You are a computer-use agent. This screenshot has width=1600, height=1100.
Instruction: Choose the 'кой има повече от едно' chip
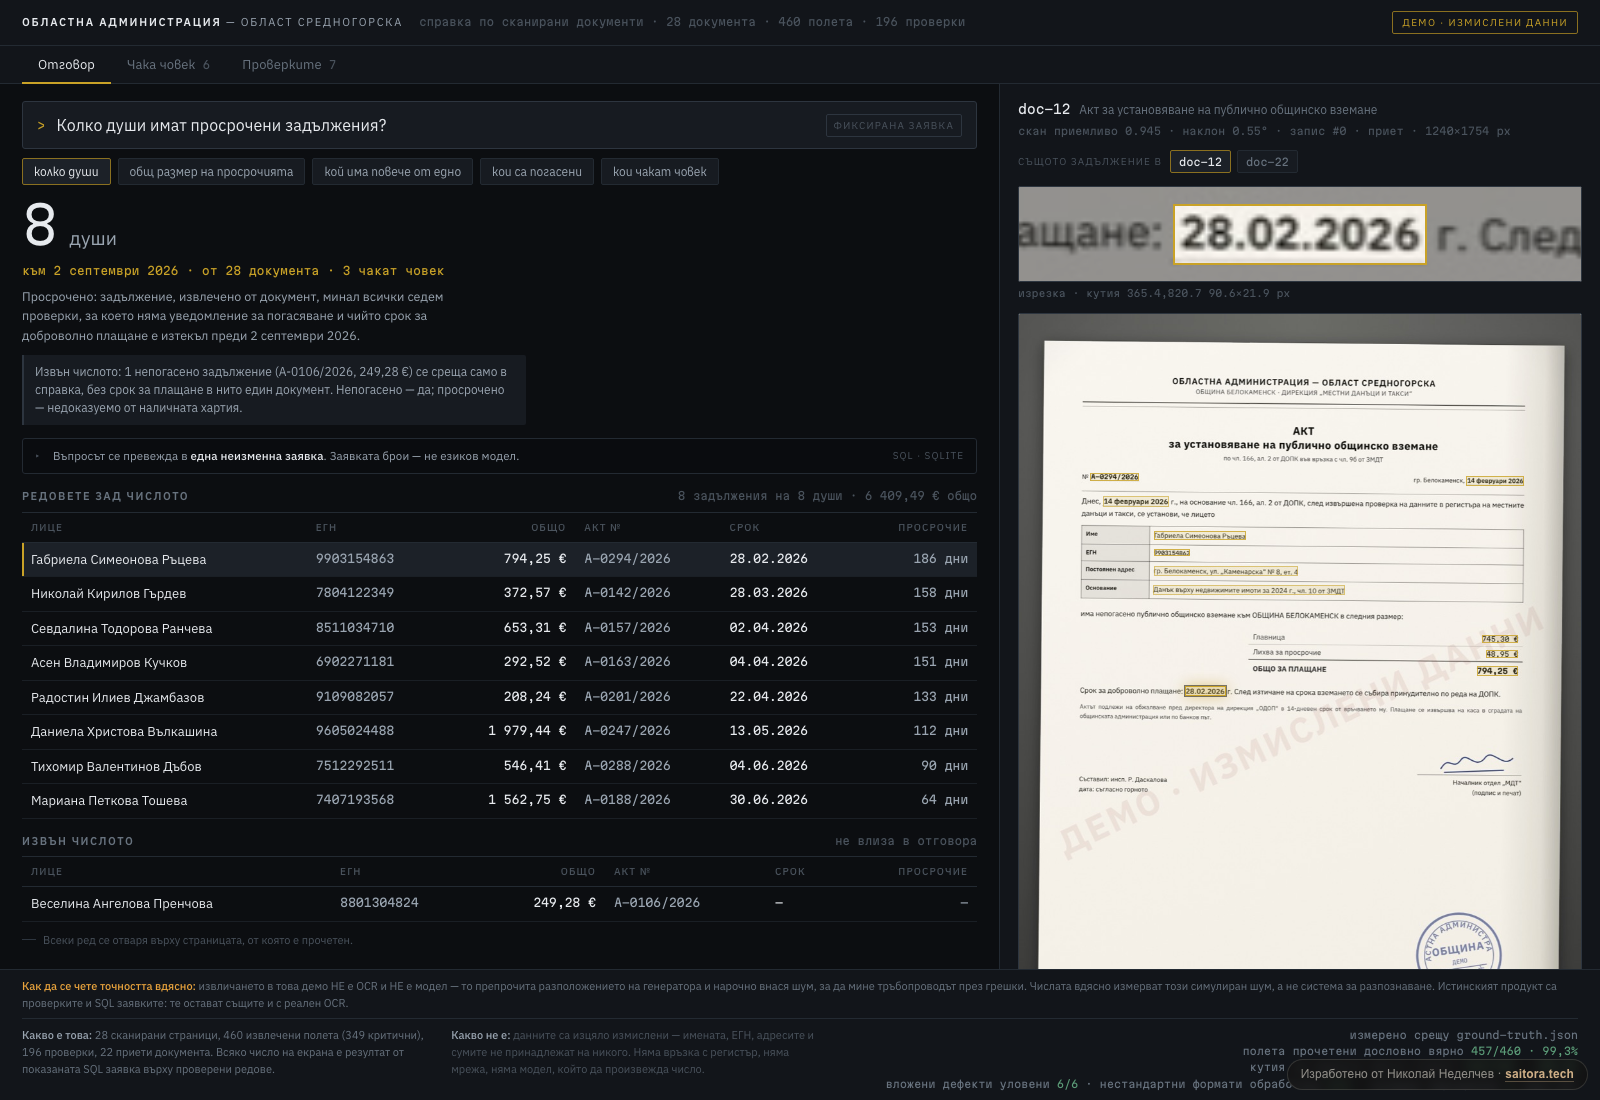pyautogui.click(x=392, y=172)
